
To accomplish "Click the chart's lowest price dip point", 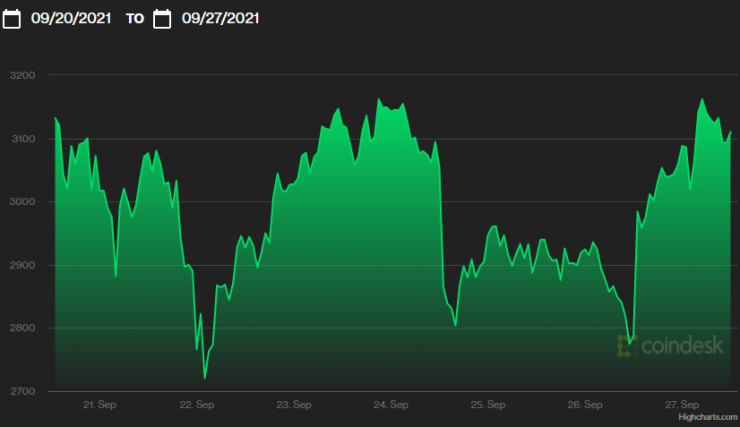I will (x=205, y=378).
